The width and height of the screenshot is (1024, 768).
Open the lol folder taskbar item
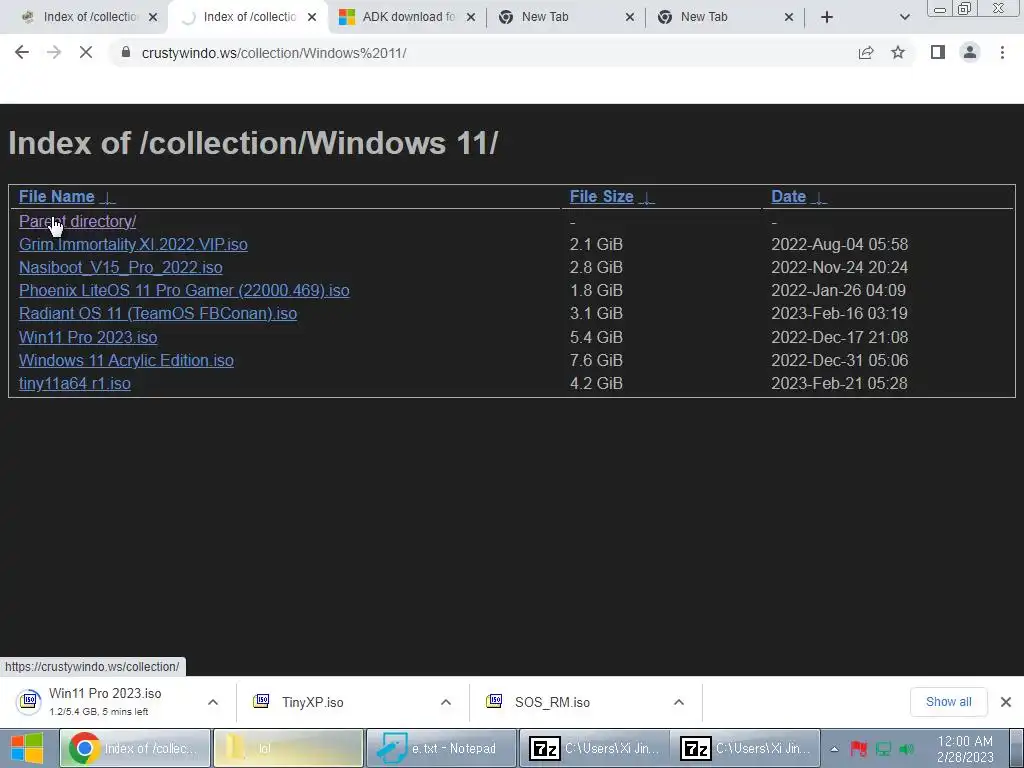[x=288, y=748]
